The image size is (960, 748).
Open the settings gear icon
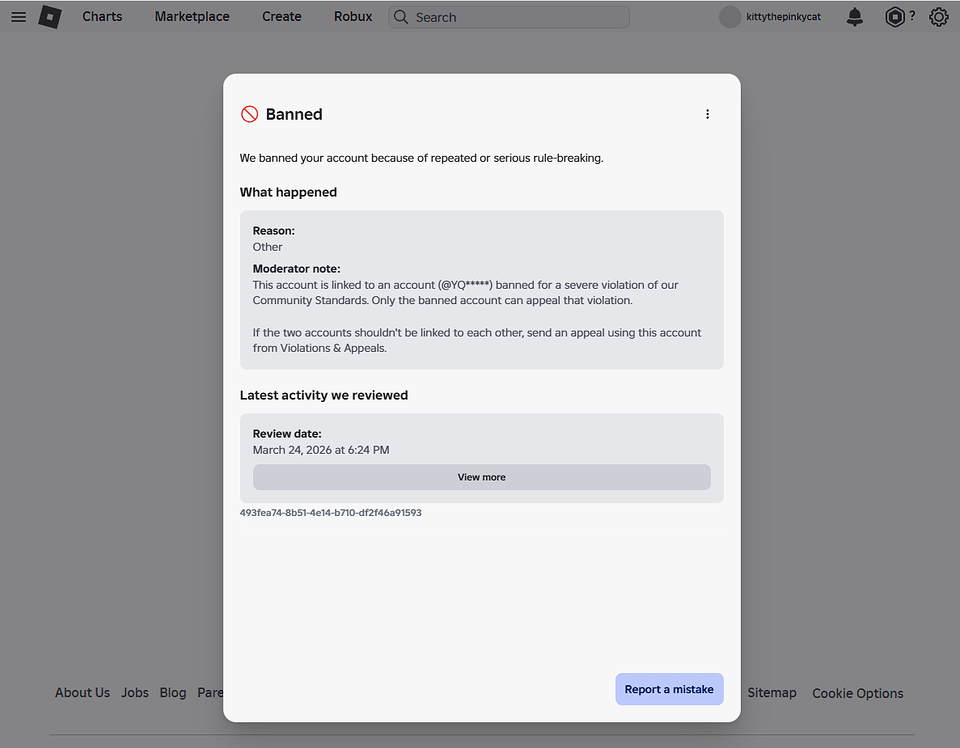pos(939,17)
